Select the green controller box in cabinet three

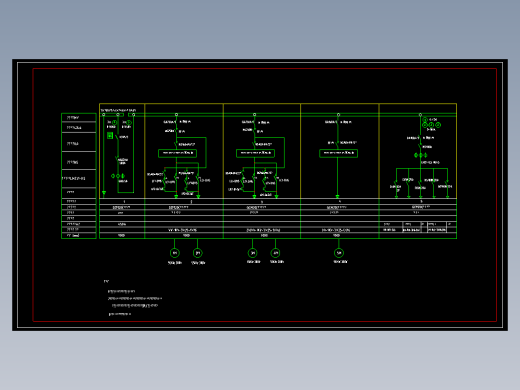point(255,153)
